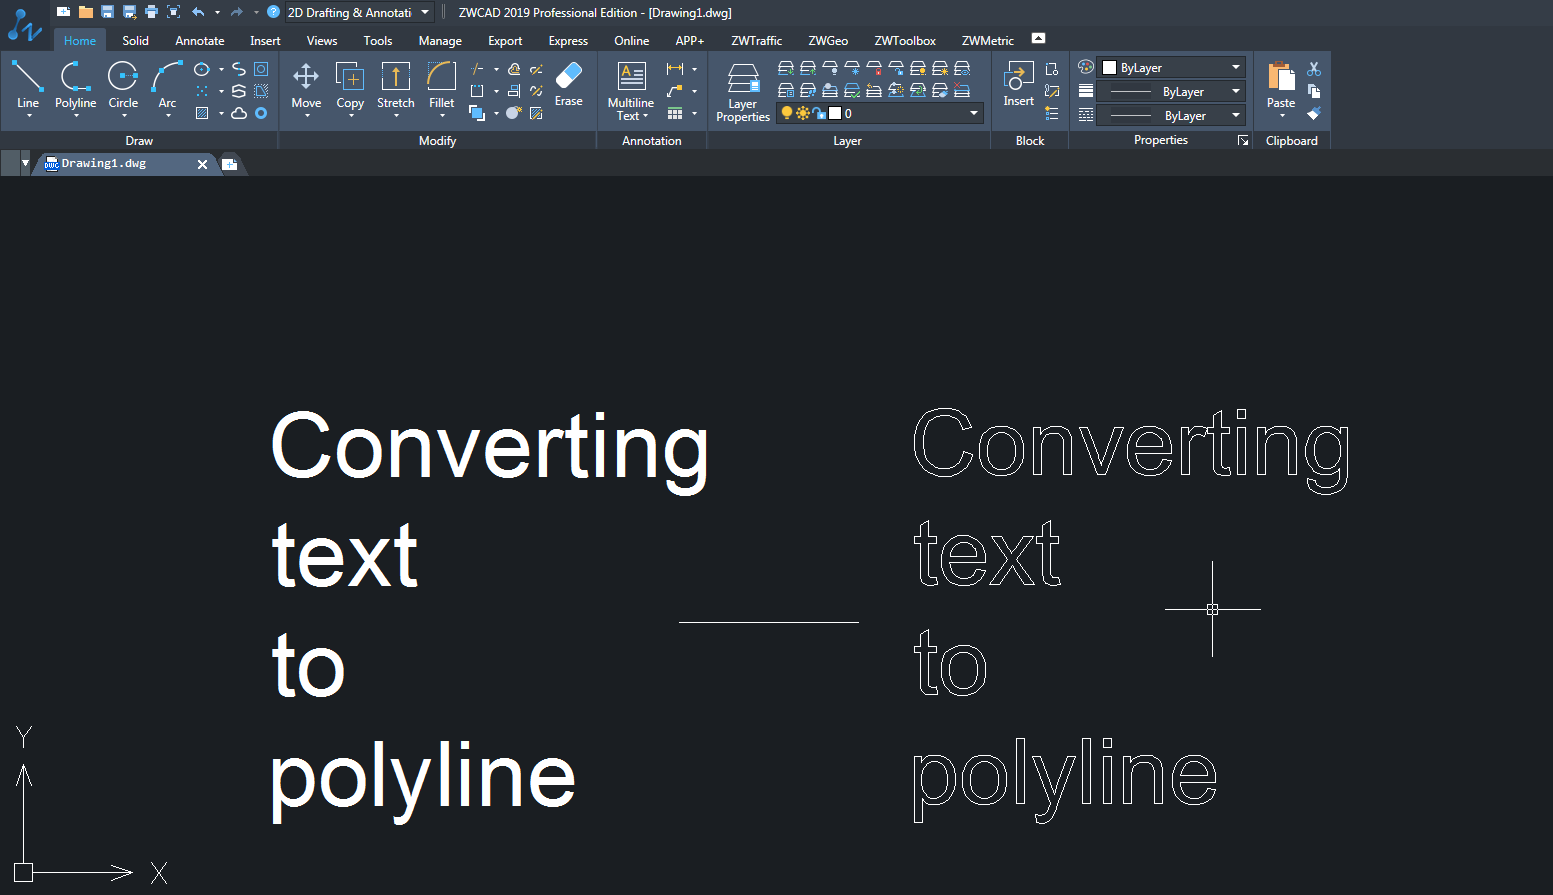Image resolution: width=1553 pixels, height=895 pixels.
Task: Select the Hatch tool in Draw panel
Action: tap(202, 113)
